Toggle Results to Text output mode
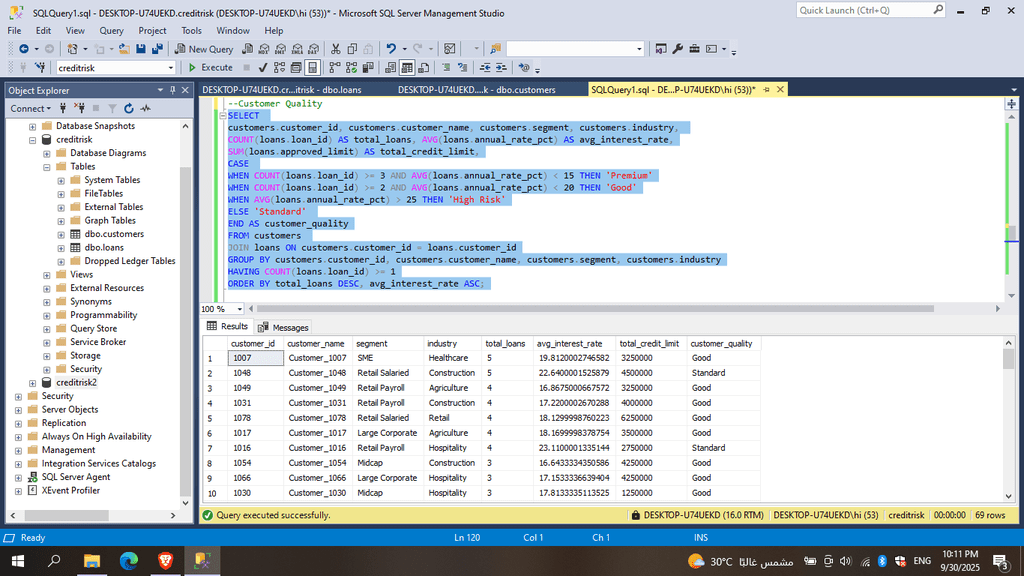The width and height of the screenshot is (1024, 576). (390, 67)
